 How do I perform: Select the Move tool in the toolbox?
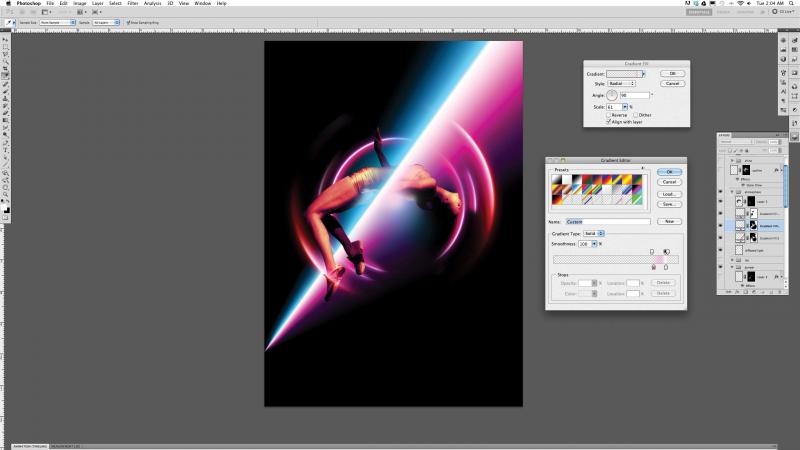[5, 39]
